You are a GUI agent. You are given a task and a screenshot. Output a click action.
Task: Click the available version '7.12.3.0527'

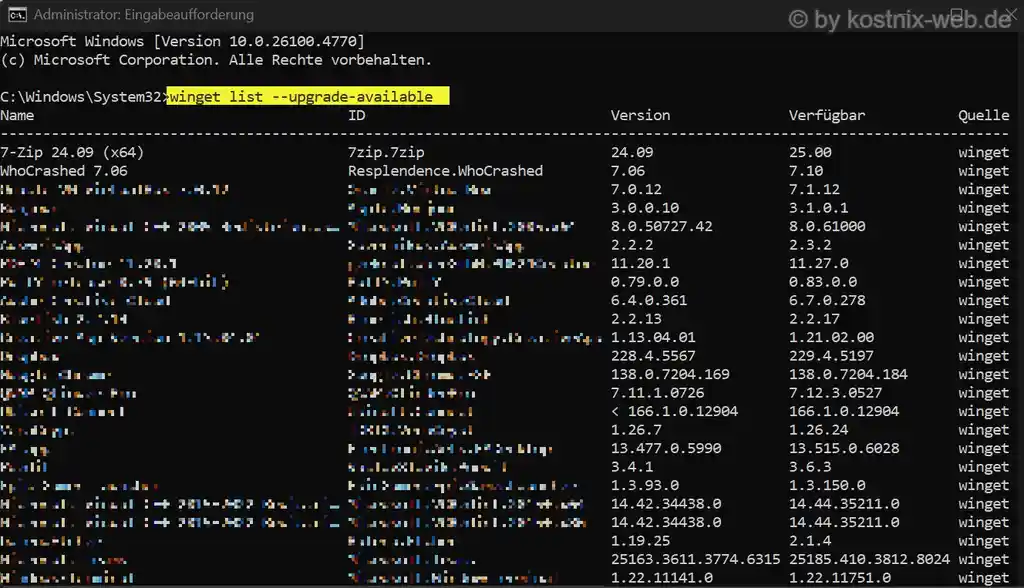click(x=835, y=393)
